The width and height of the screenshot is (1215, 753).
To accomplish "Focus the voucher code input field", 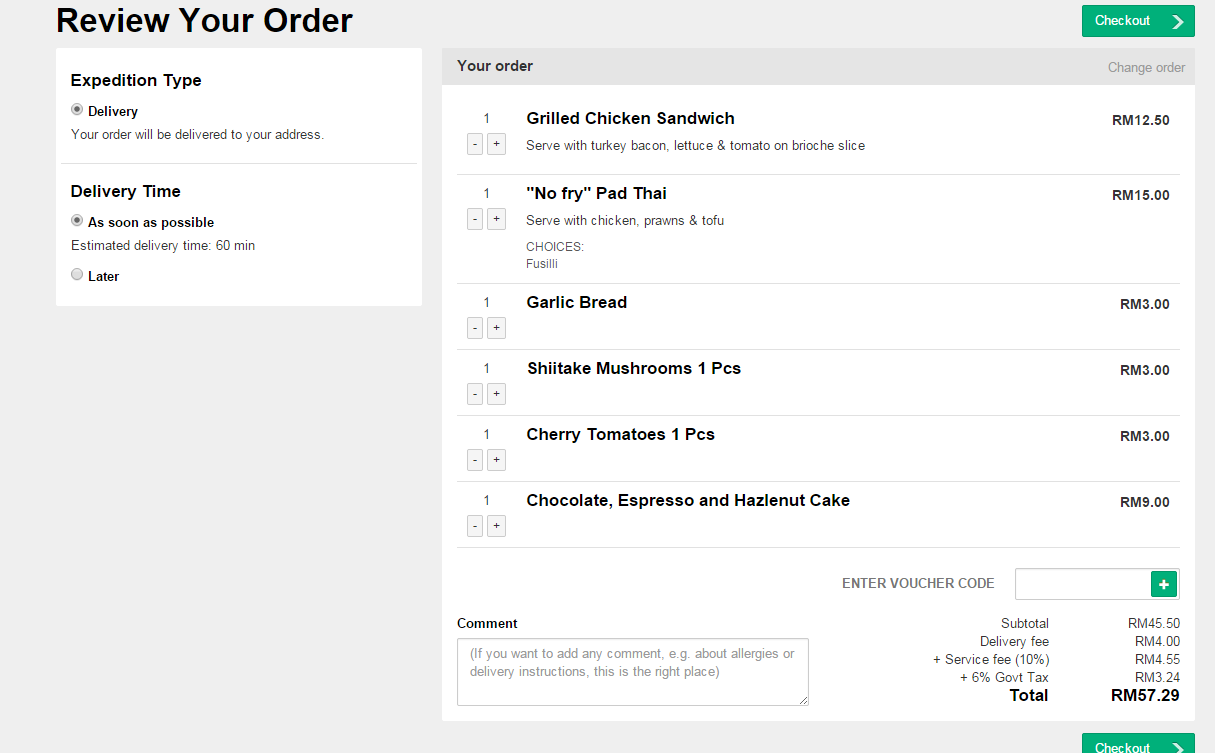I will 1083,584.
